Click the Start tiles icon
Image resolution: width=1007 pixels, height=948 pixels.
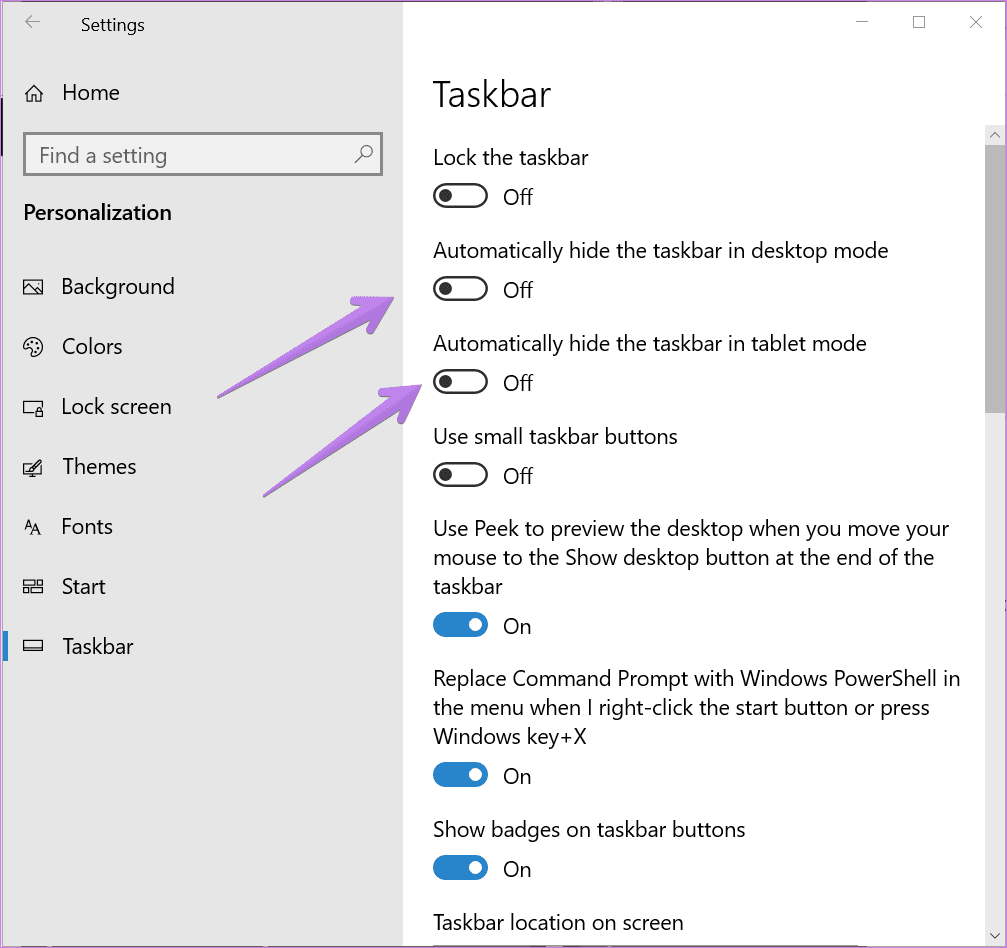pos(33,587)
